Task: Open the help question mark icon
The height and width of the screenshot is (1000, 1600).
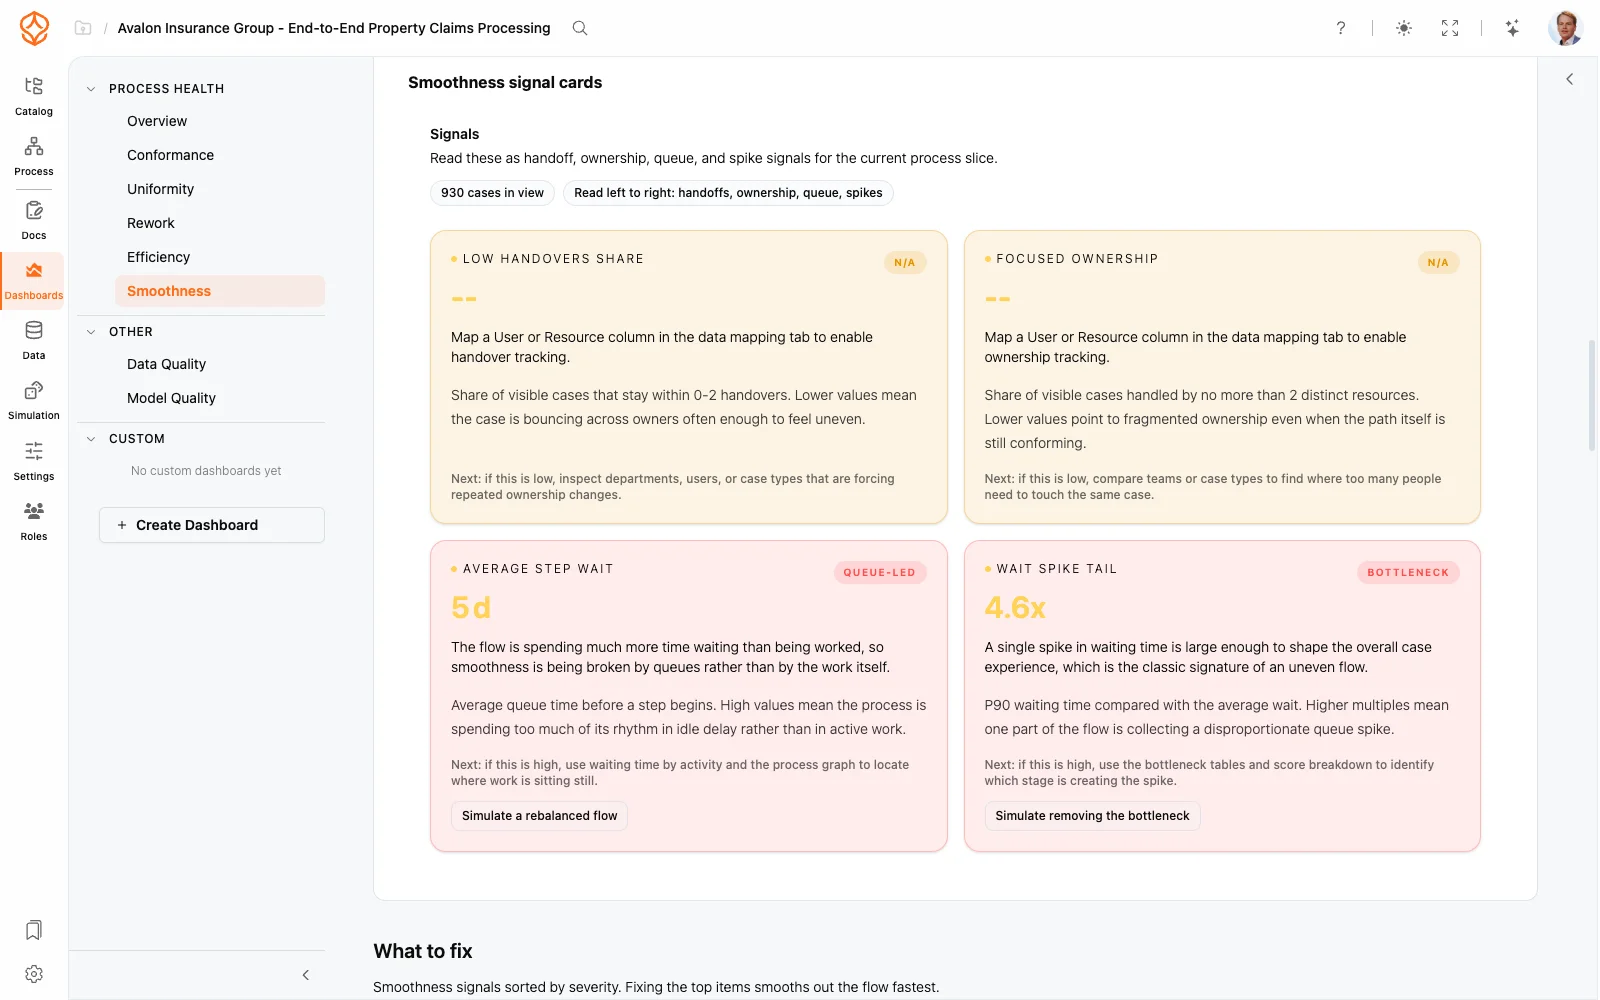Action: (x=1341, y=28)
